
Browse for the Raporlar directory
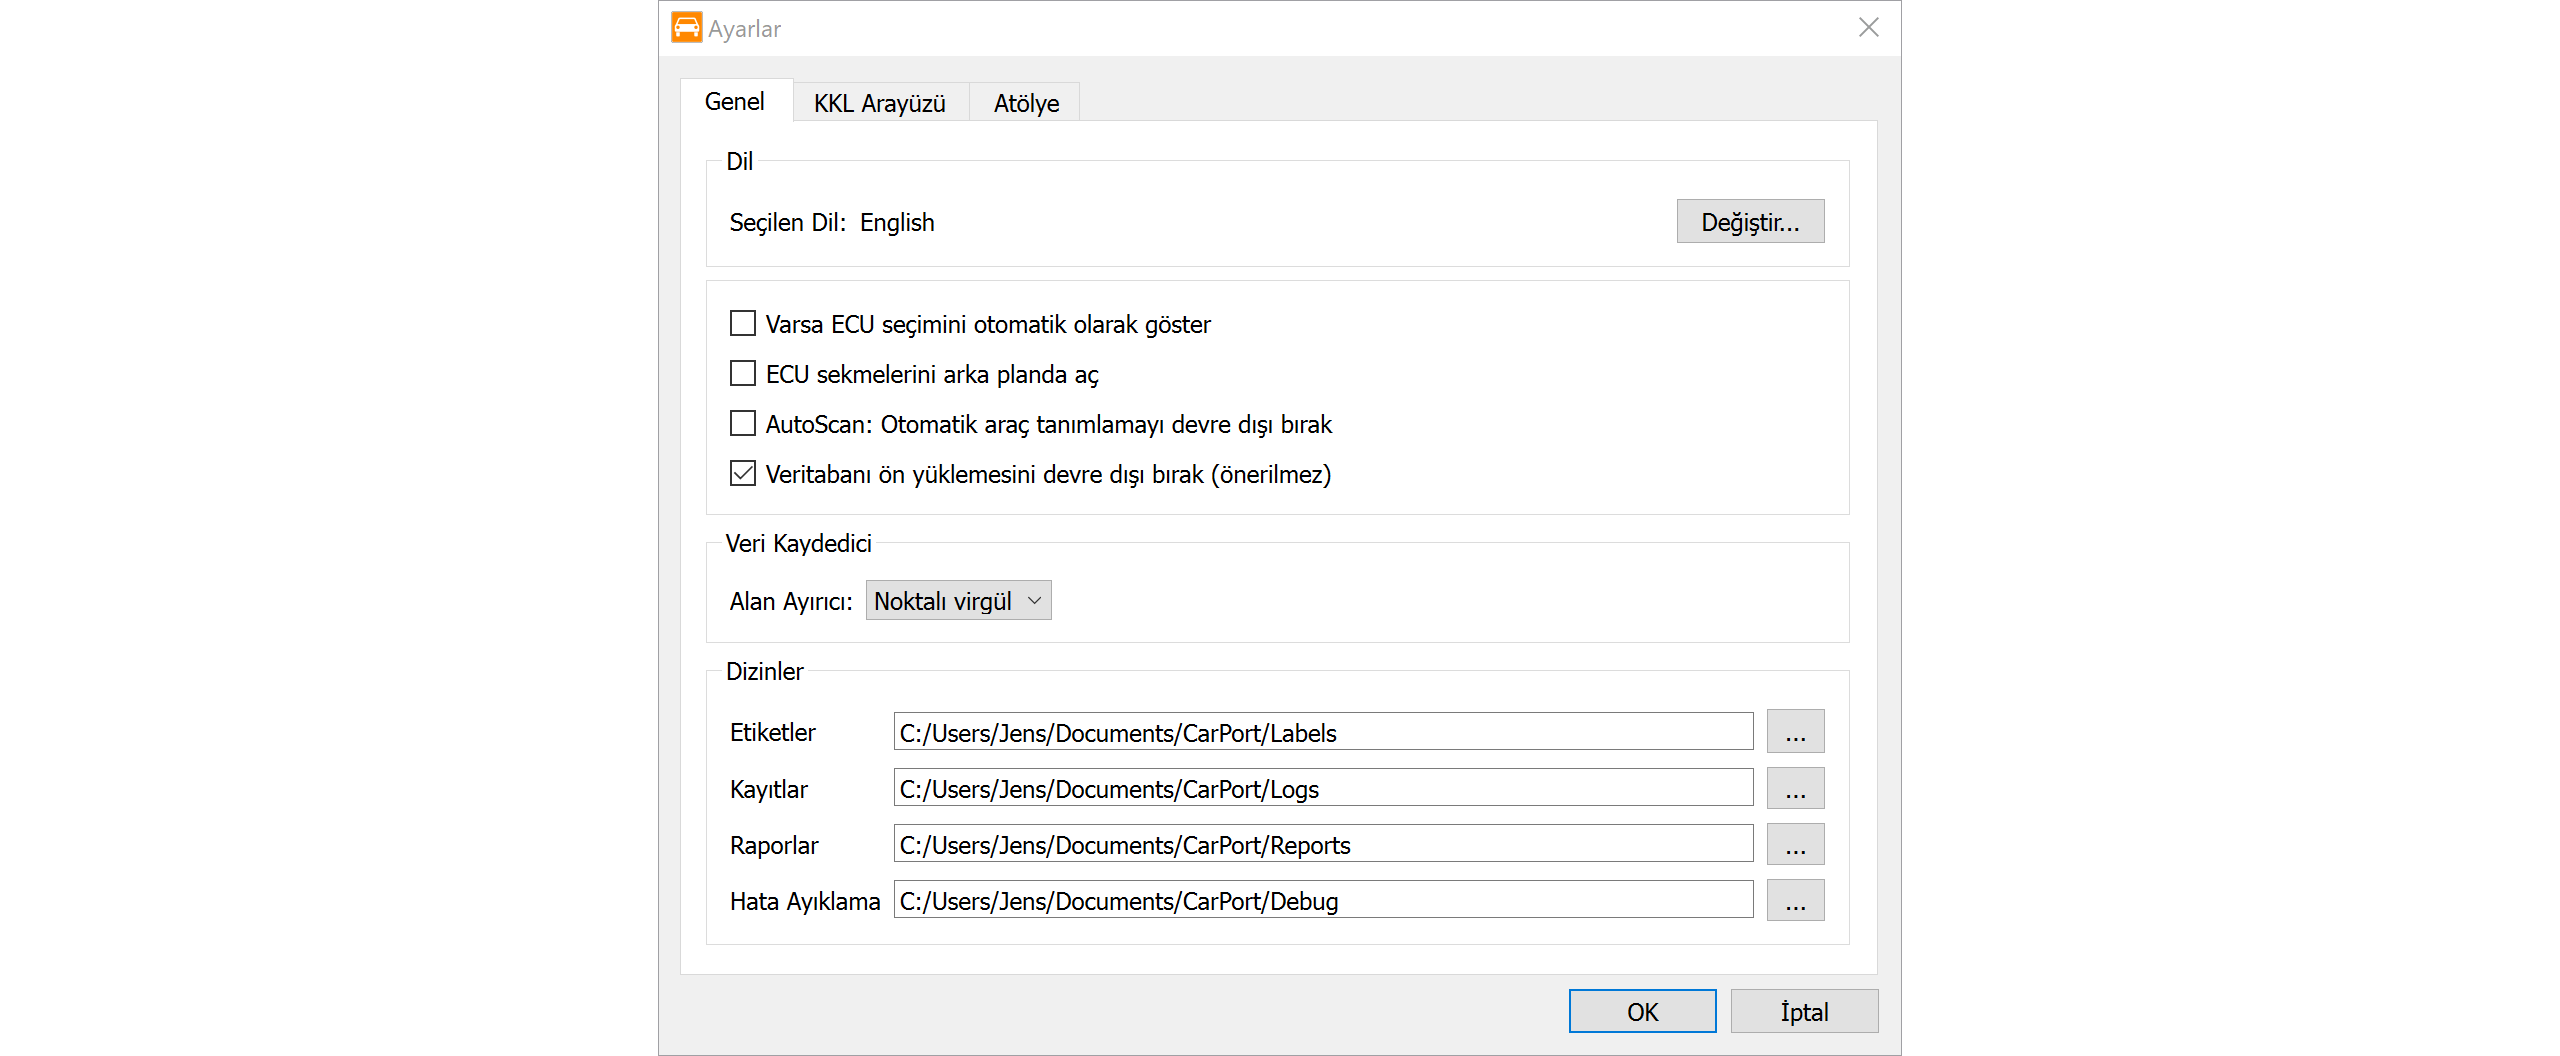pyautogui.click(x=1795, y=844)
